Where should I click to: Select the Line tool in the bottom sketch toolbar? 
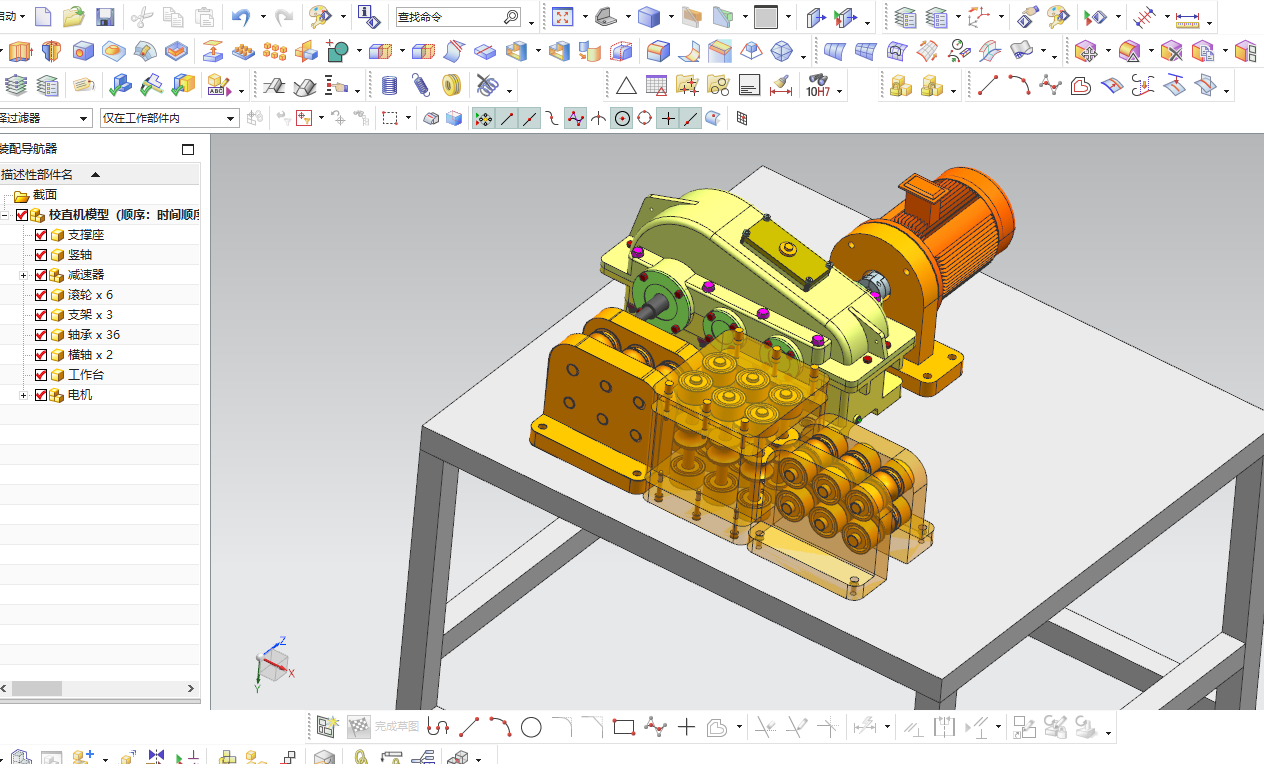pos(469,727)
